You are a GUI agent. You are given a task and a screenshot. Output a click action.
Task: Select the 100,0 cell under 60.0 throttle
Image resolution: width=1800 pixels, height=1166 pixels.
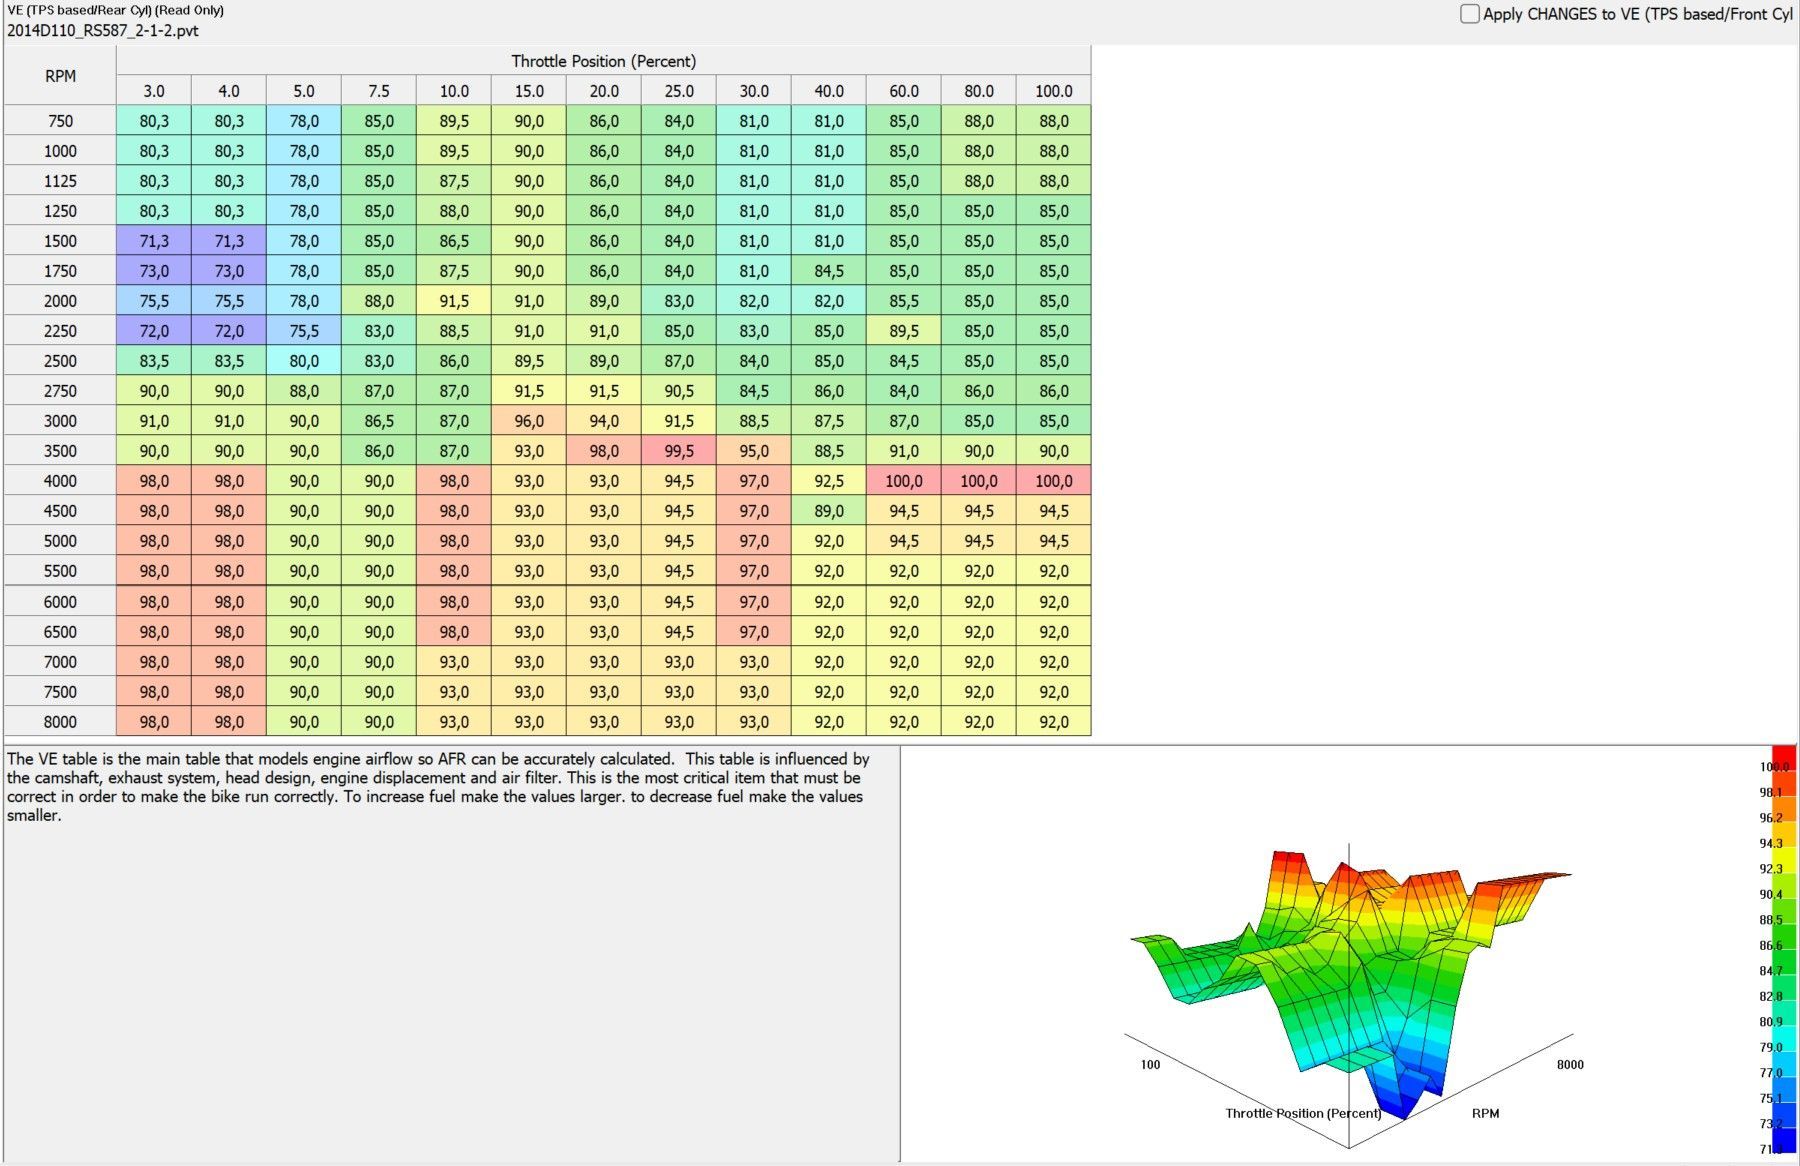[x=904, y=481]
